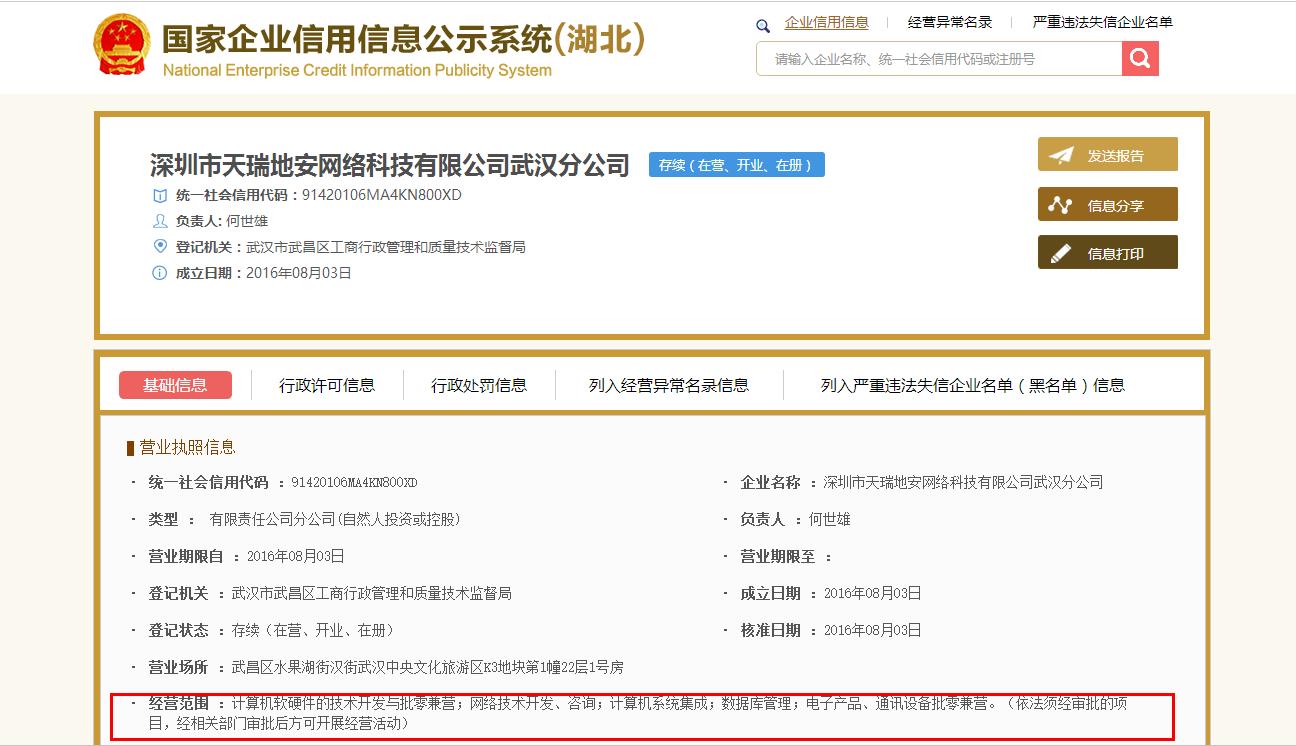Click the 负责人 value 何世雄 in license info
Screen dimensions: 1296x746
click(830, 520)
